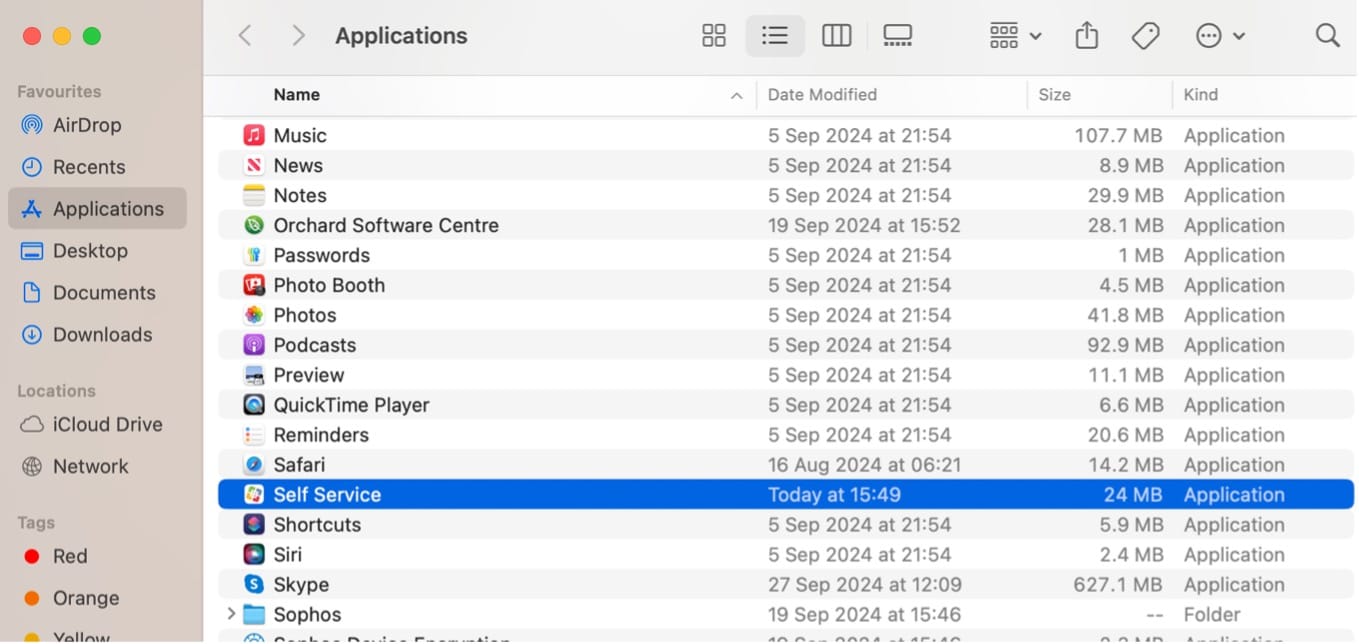The height and width of the screenshot is (644, 1359).
Task: Expand the Sophos folder disclosure arrow
Action: click(x=231, y=614)
